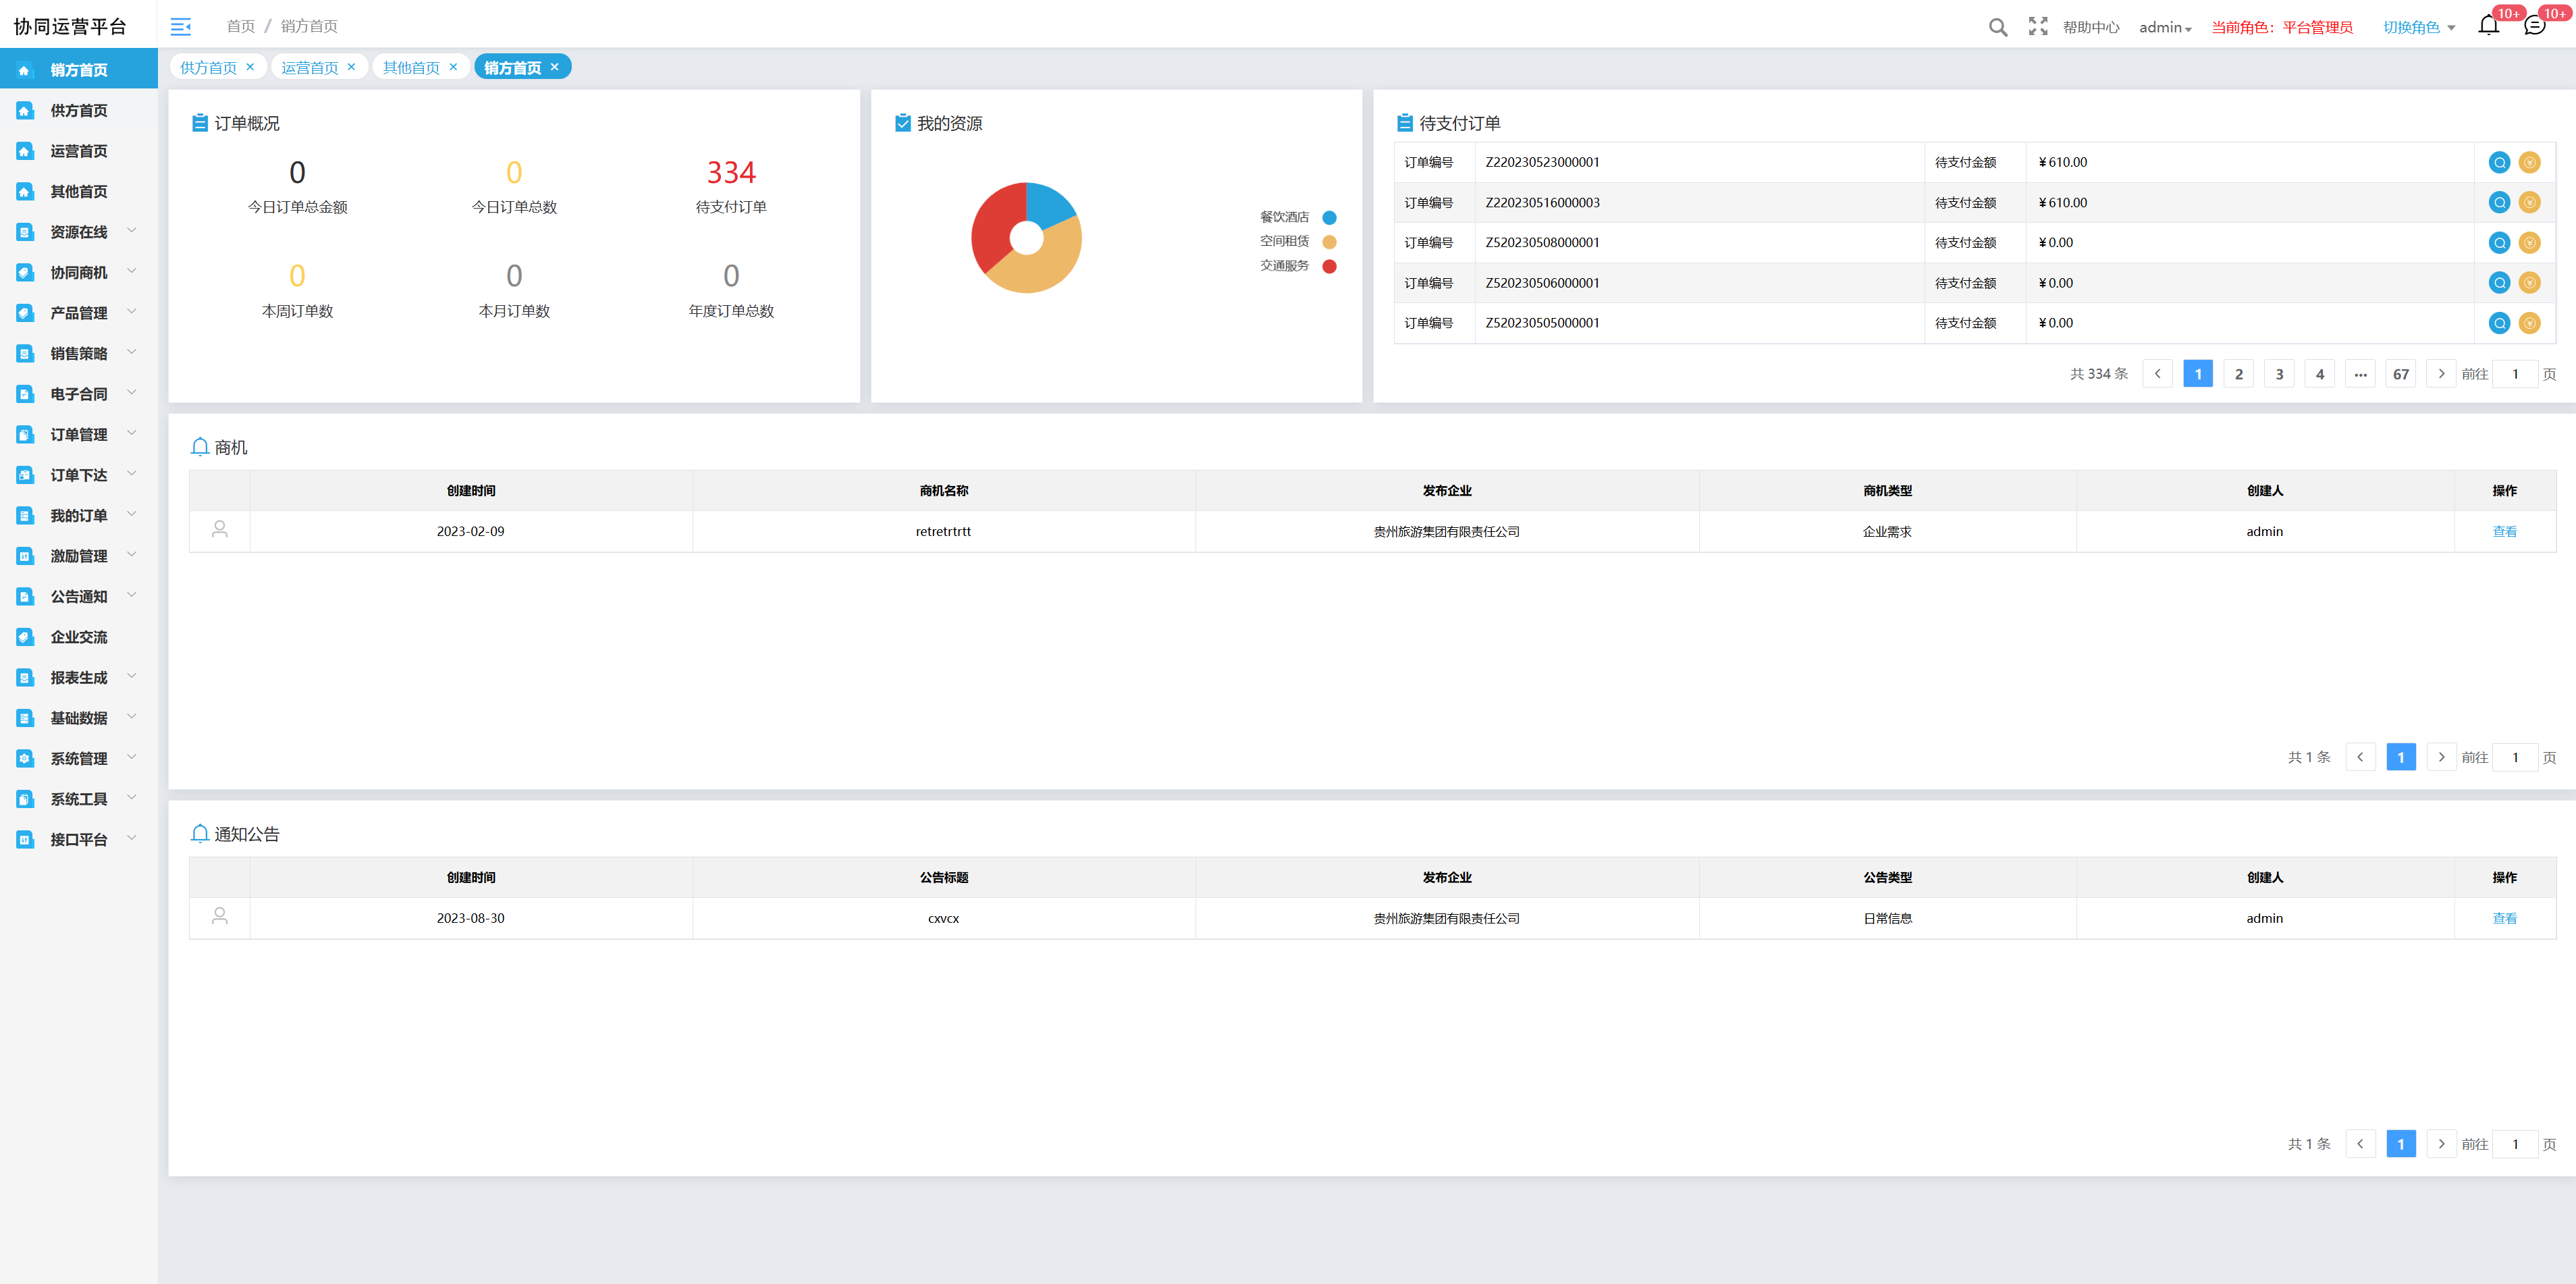Open the notification bell icon
The height and width of the screenshot is (1284, 2576).
coord(2488,26)
